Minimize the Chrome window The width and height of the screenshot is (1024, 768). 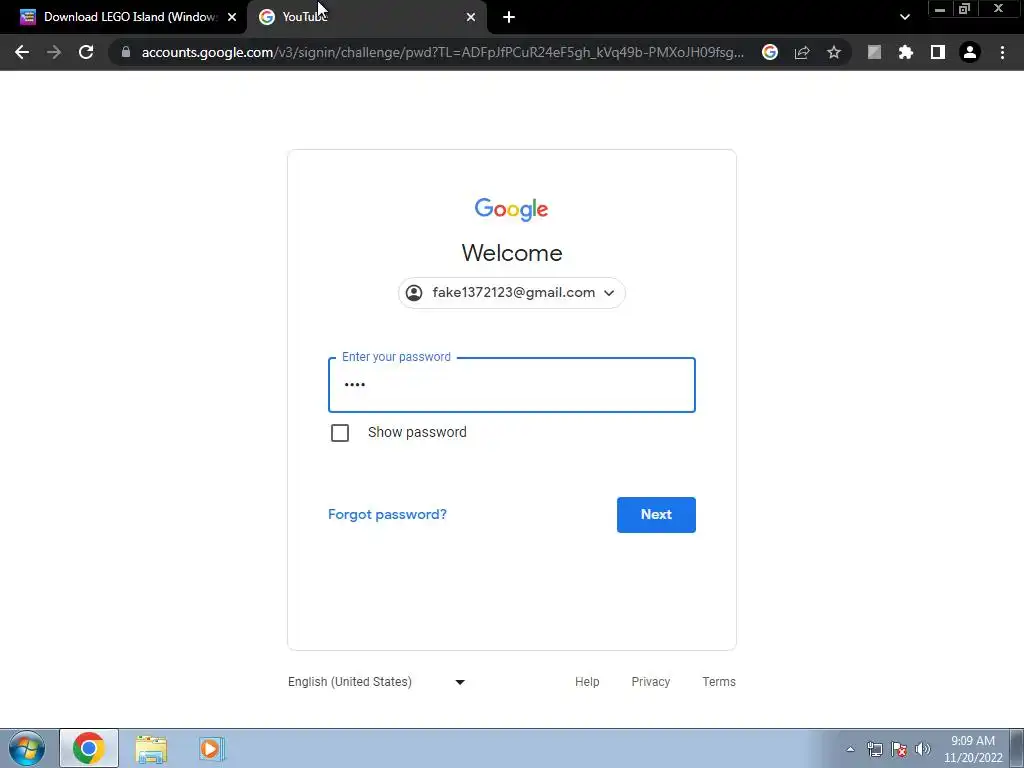[940, 9]
